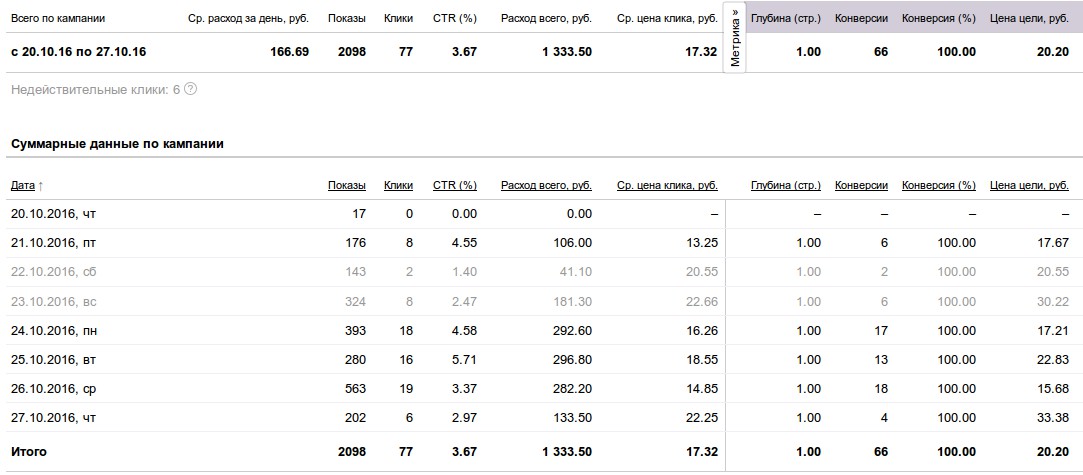Sort table by Дата column

tap(23, 185)
